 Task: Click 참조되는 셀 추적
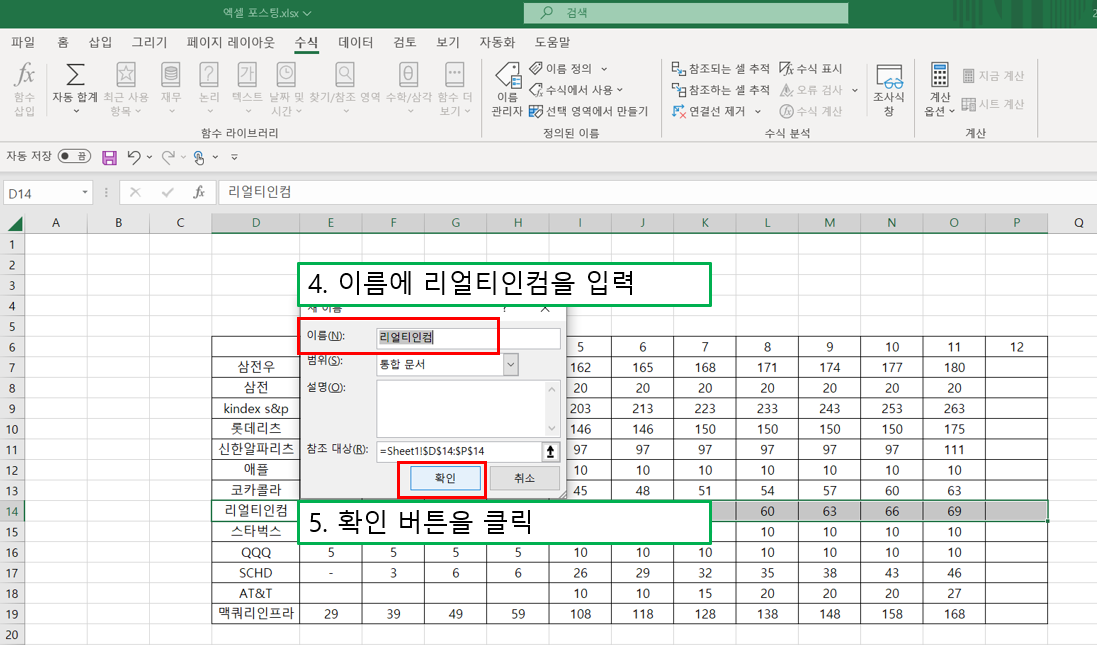pos(721,69)
